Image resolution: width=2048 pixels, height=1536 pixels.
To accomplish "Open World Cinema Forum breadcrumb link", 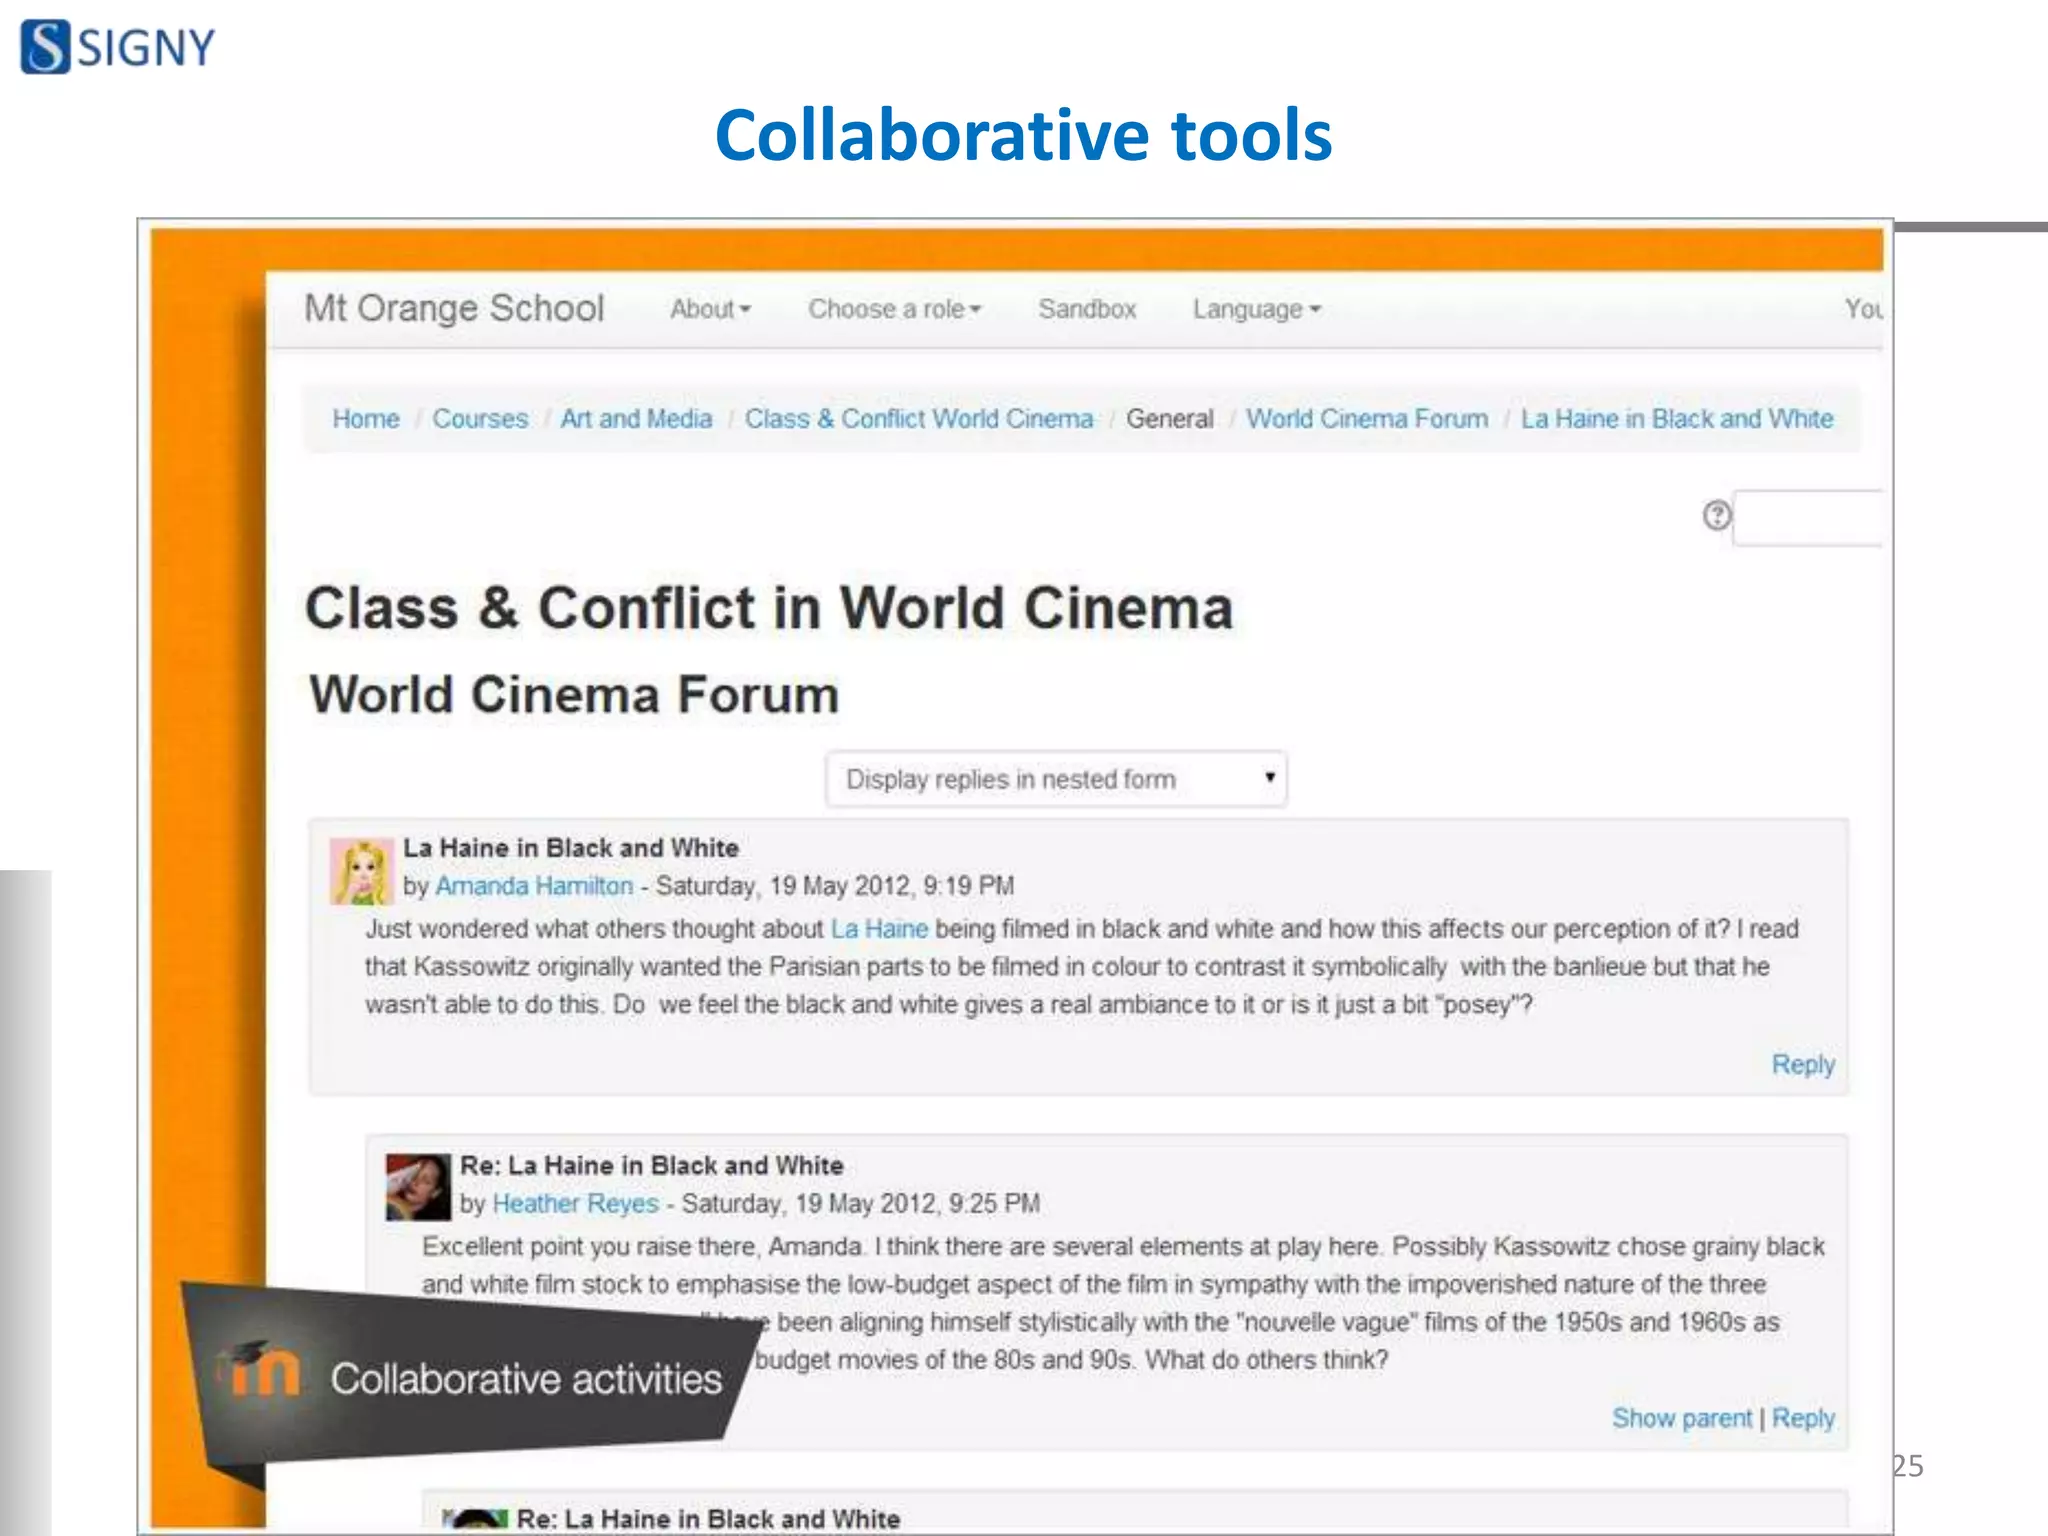I will [1367, 418].
